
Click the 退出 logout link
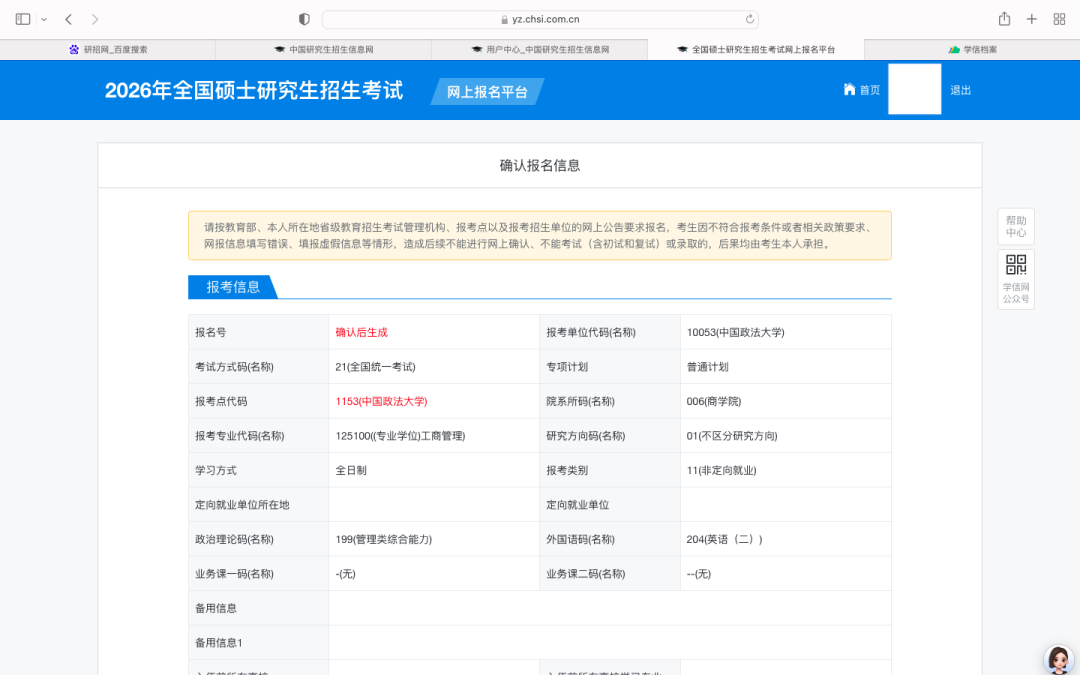[960, 90]
